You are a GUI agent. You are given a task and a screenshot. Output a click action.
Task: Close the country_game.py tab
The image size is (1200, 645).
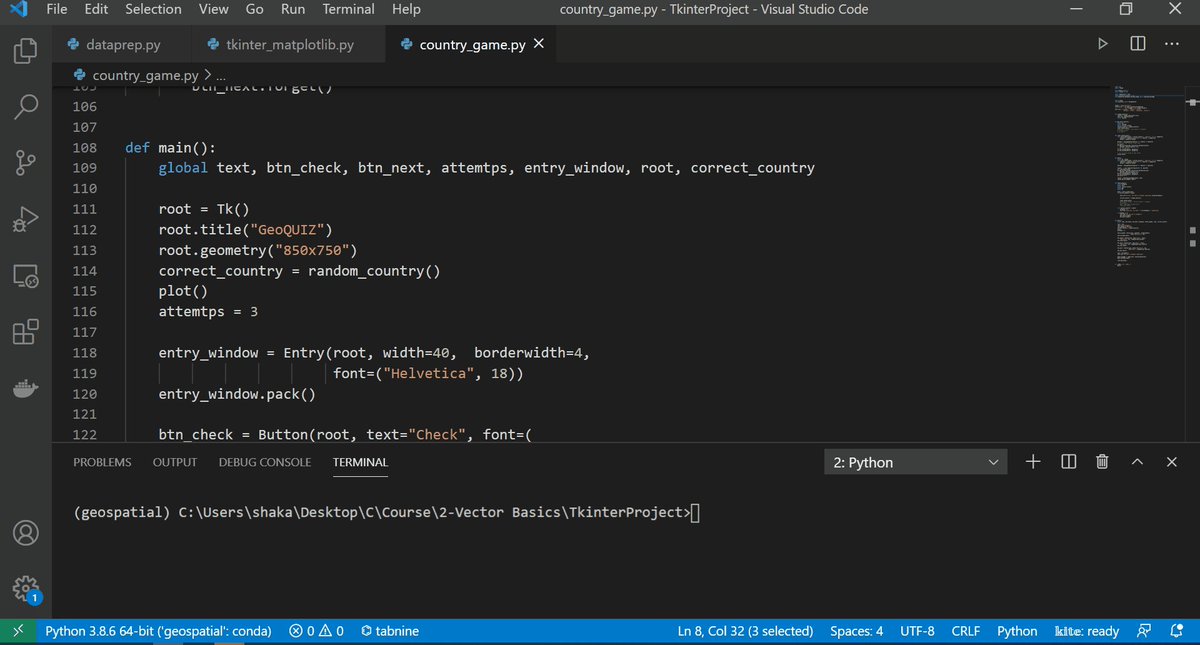pos(538,44)
